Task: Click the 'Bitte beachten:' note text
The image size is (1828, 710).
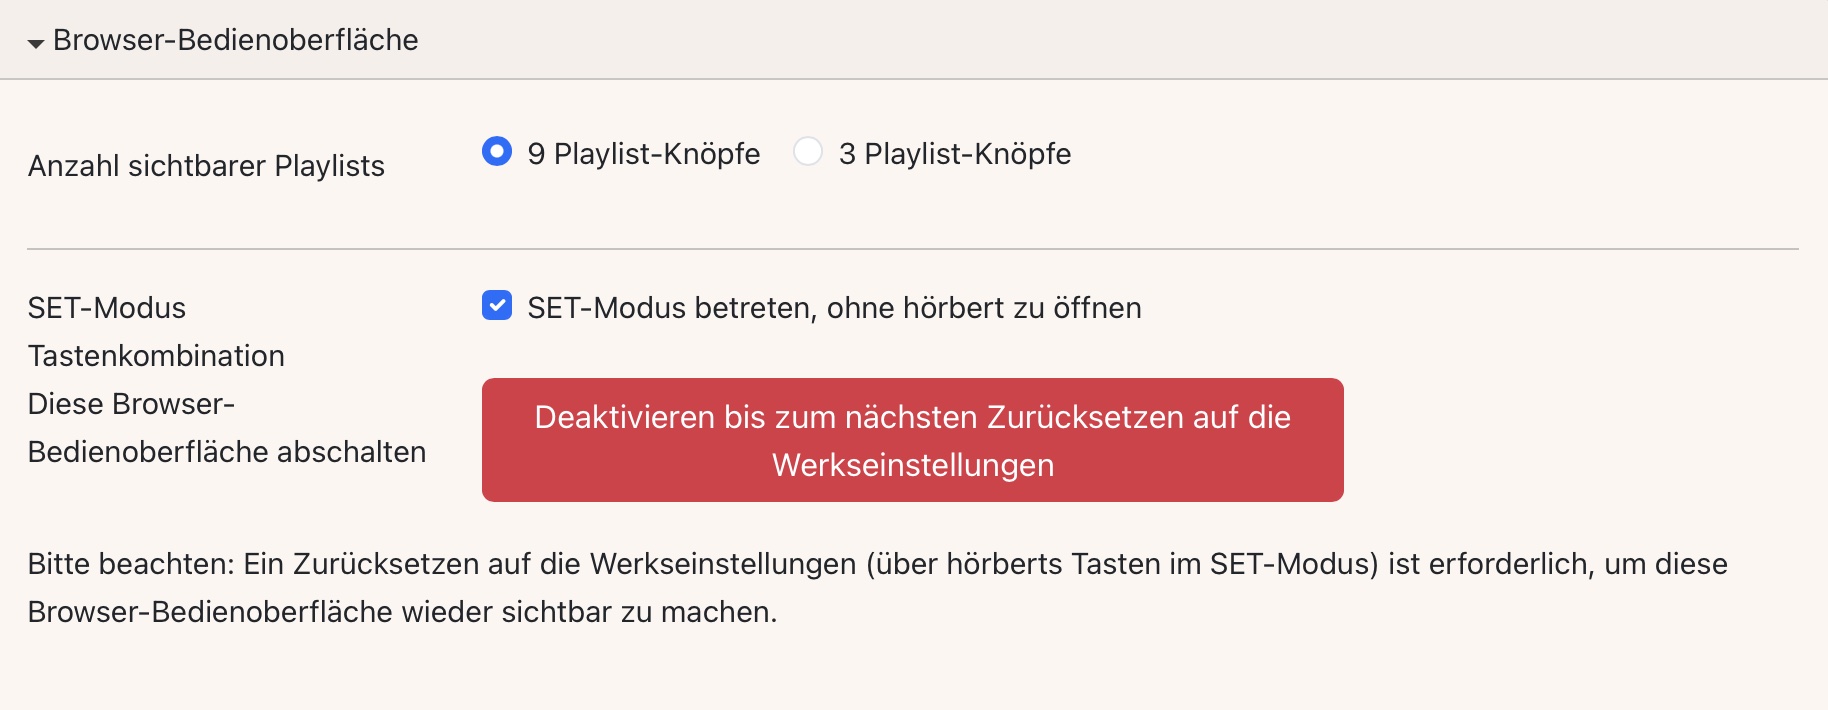Action: pos(130,564)
